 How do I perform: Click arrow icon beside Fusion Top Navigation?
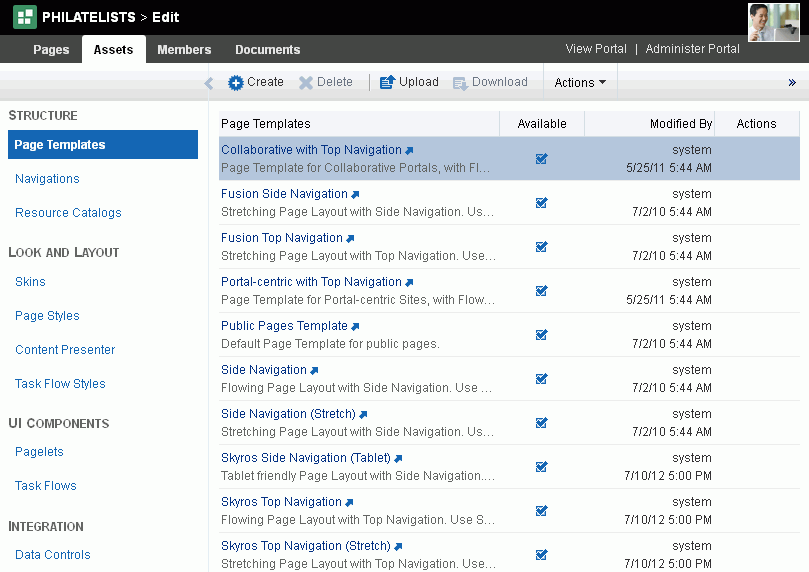tap(350, 238)
